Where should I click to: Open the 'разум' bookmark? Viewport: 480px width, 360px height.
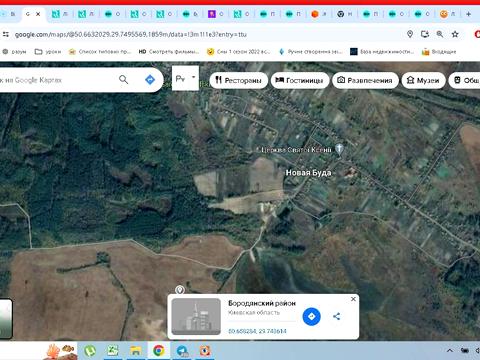pos(14,52)
